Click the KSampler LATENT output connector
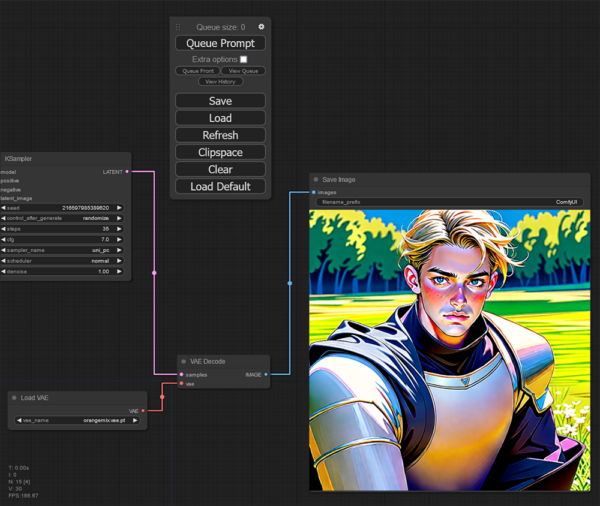This screenshot has width=600, height=506. (x=126, y=172)
